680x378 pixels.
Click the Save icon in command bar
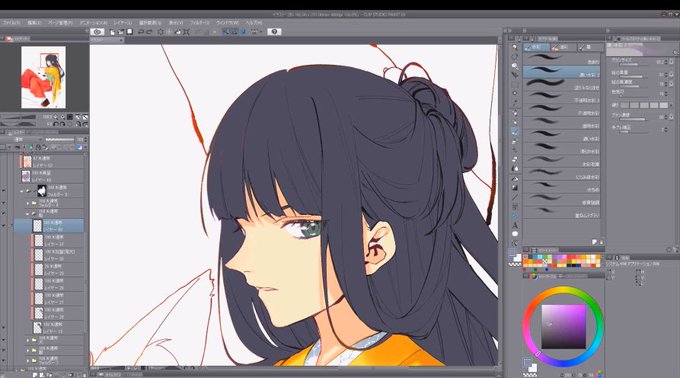click(129, 32)
